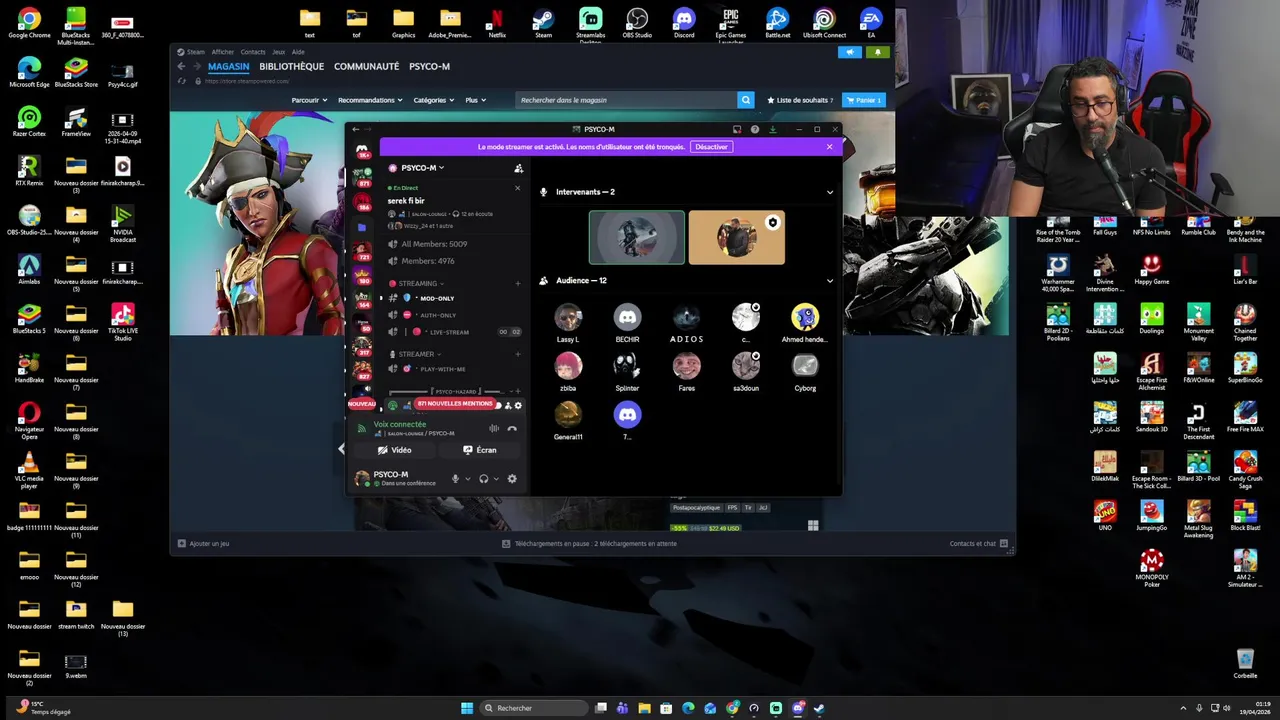
Task: Open the Discord inbox icon in title bar
Action: [x=737, y=129]
